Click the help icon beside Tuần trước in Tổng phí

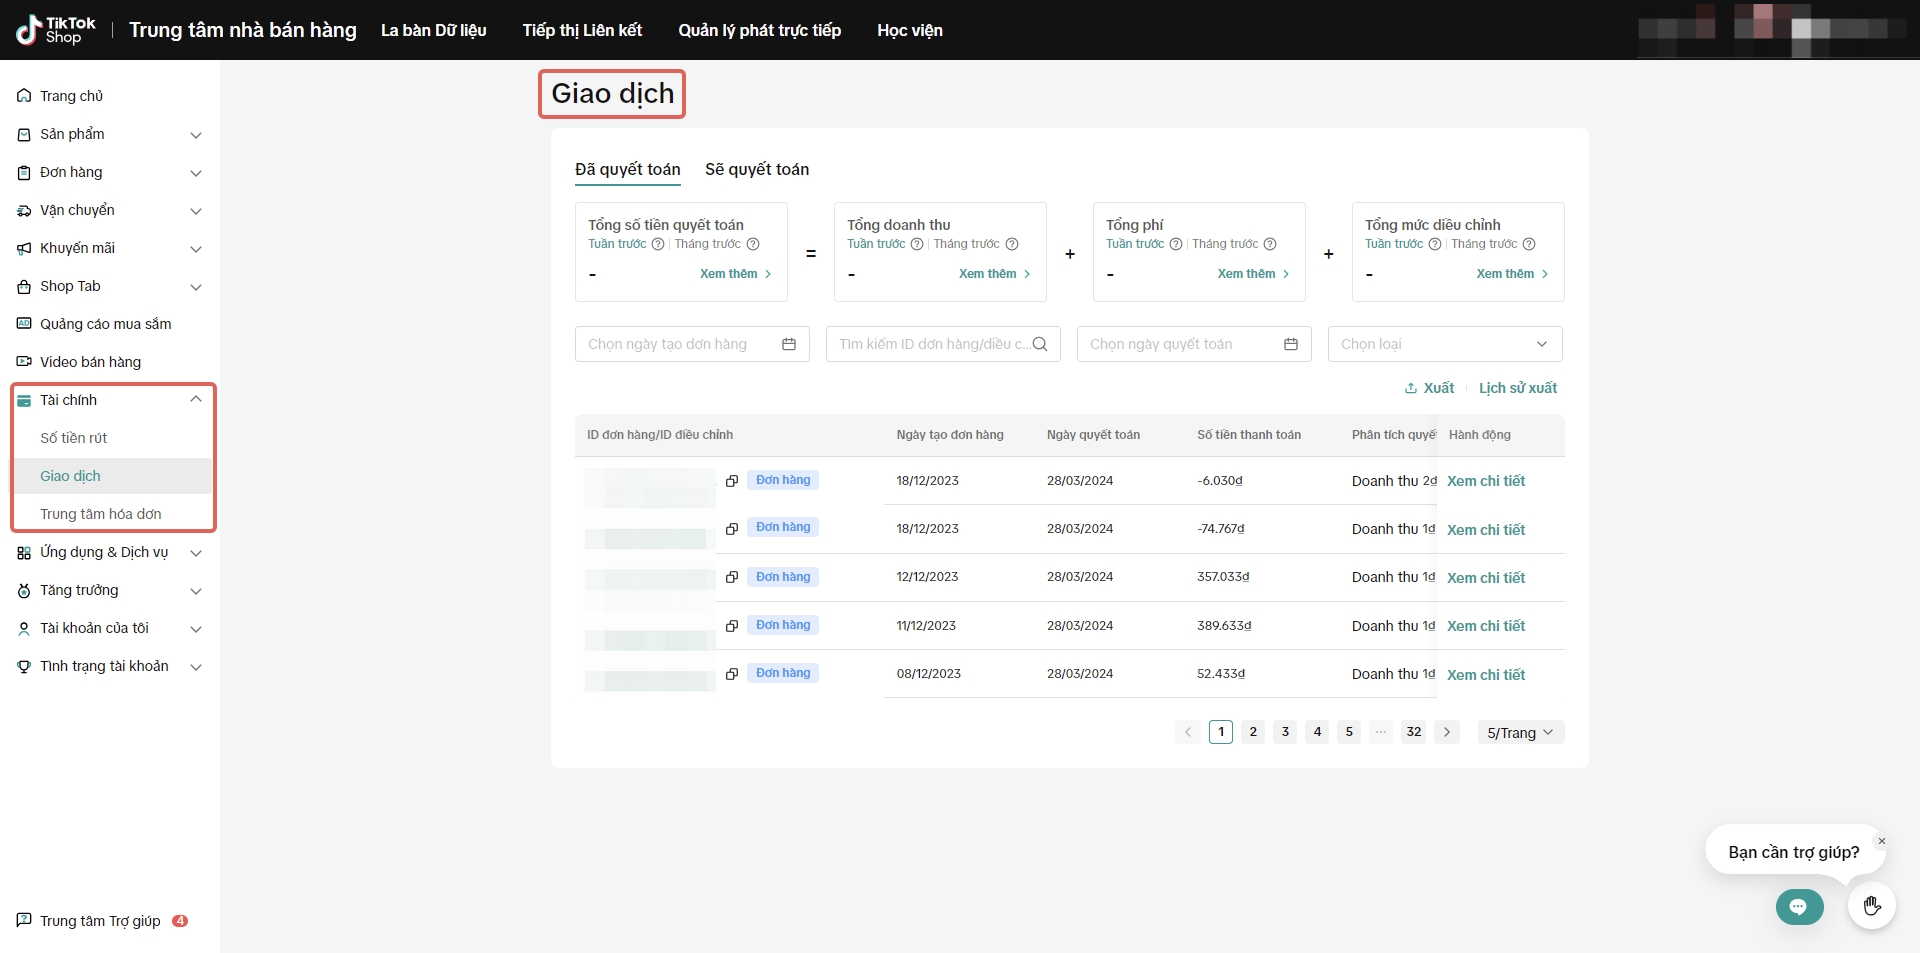coord(1176,244)
